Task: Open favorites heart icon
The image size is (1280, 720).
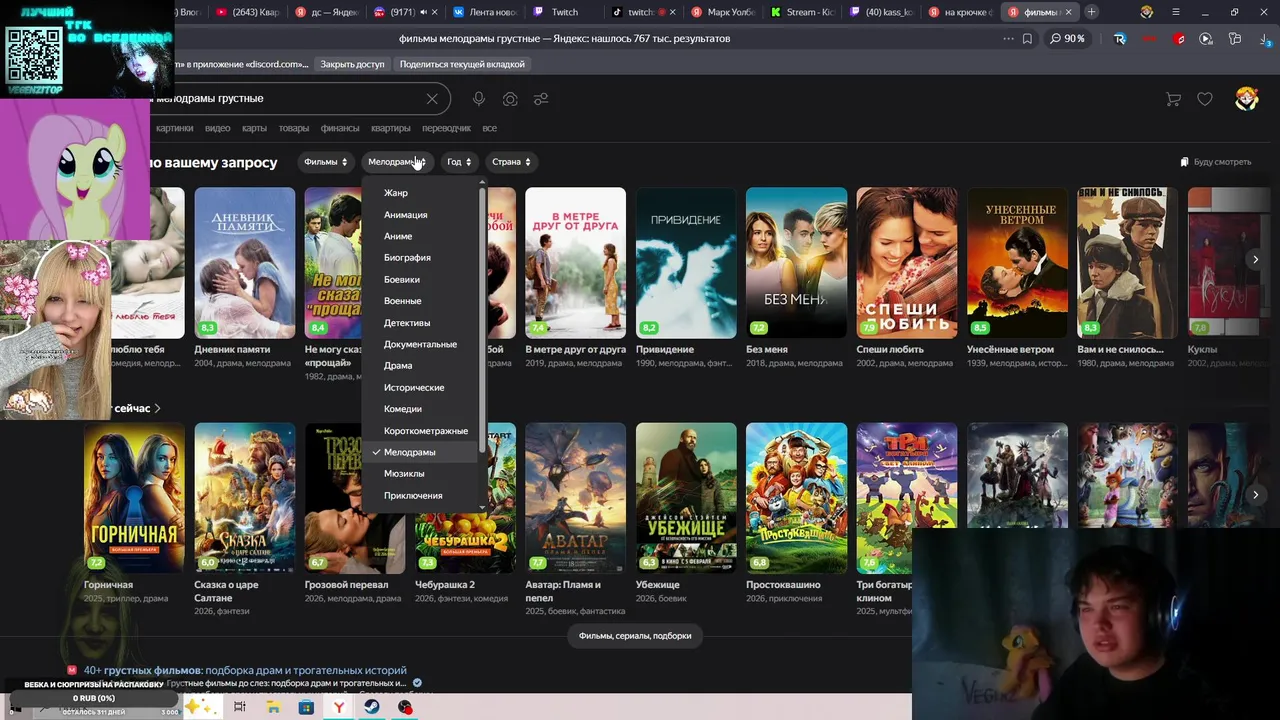Action: [x=1205, y=99]
